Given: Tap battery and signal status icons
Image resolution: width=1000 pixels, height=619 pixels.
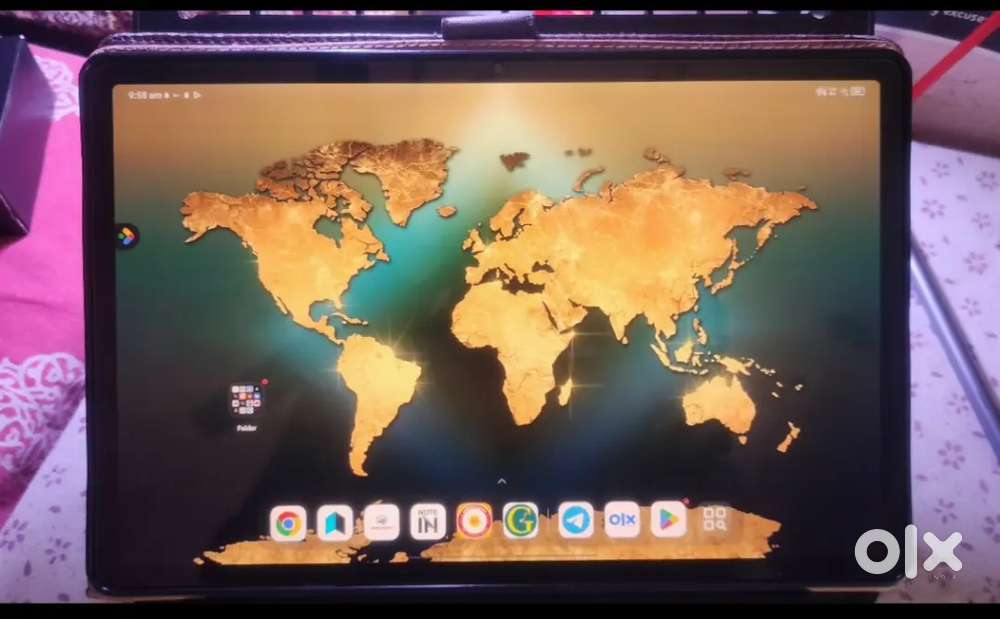Looking at the screenshot, I should [x=839, y=91].
